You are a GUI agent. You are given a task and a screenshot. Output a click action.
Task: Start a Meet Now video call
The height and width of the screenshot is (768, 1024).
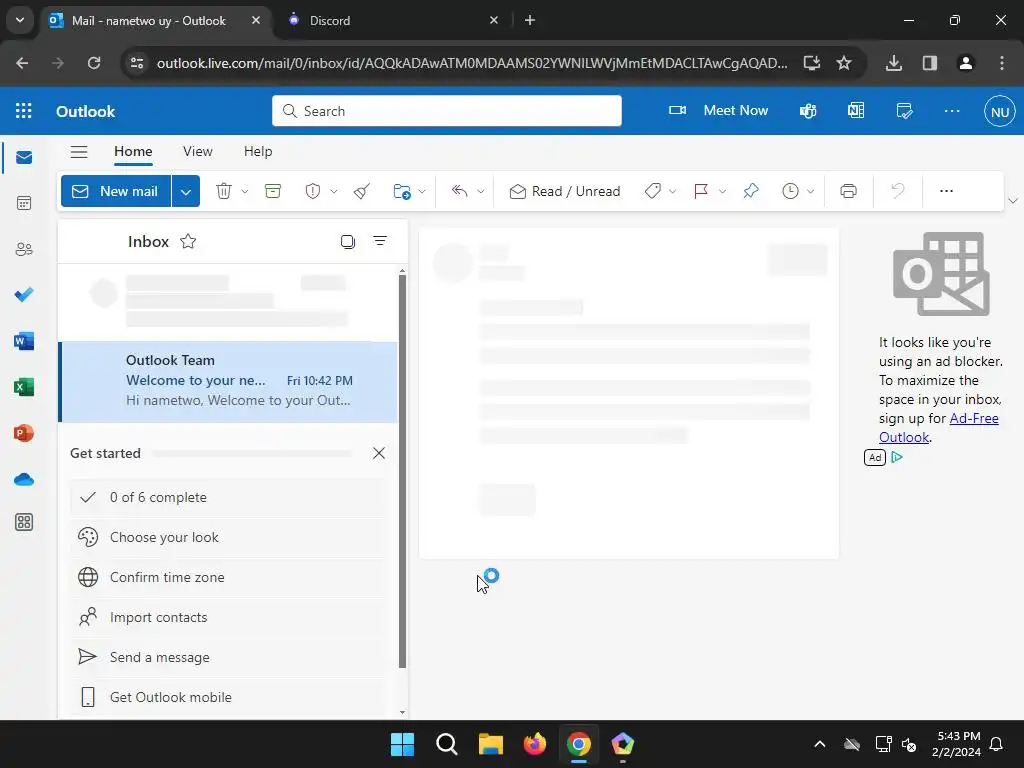click(x=718, y=111)
